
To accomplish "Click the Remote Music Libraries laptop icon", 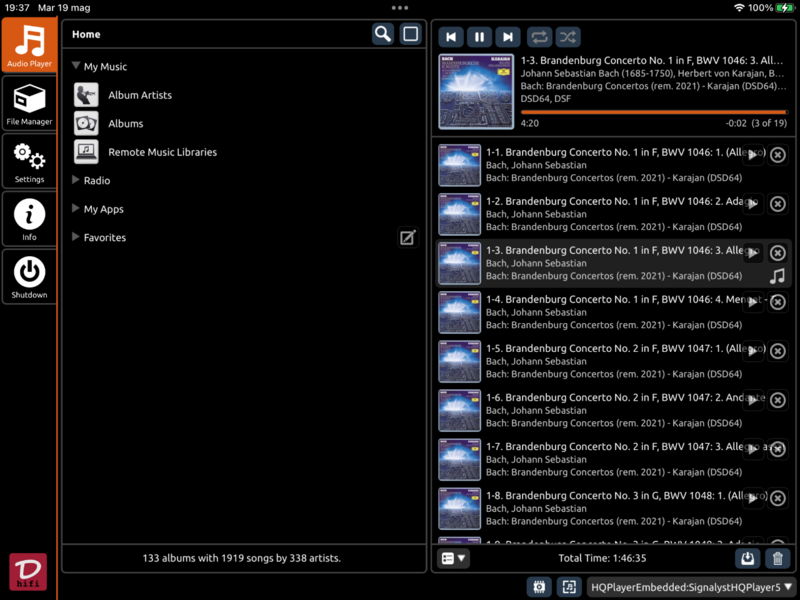I will [86, 152].
